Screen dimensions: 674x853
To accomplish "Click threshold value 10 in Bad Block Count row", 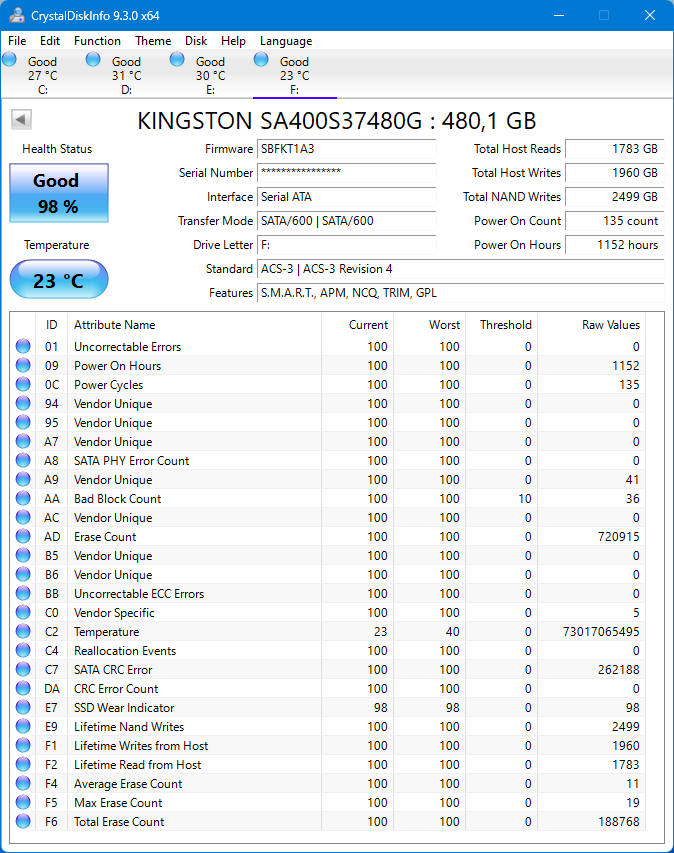I will pos(525,498).
